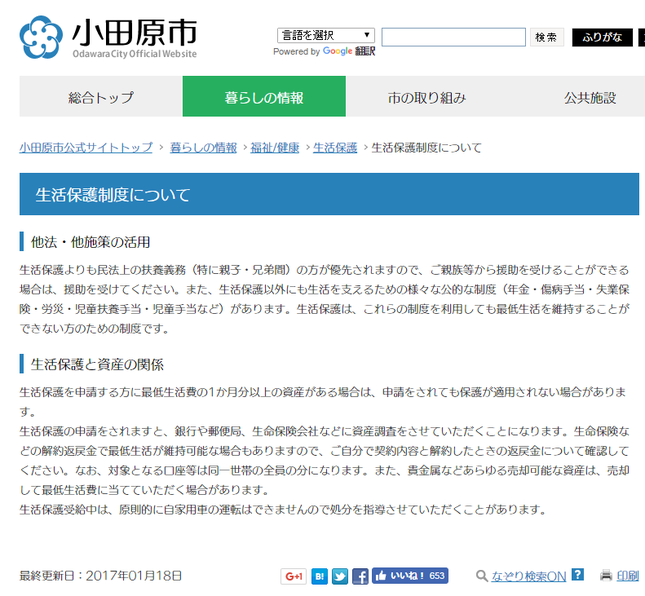Open the 言語を選択 language dropdown
Viewport: 645px width, 596px height.
click(325, 36)
